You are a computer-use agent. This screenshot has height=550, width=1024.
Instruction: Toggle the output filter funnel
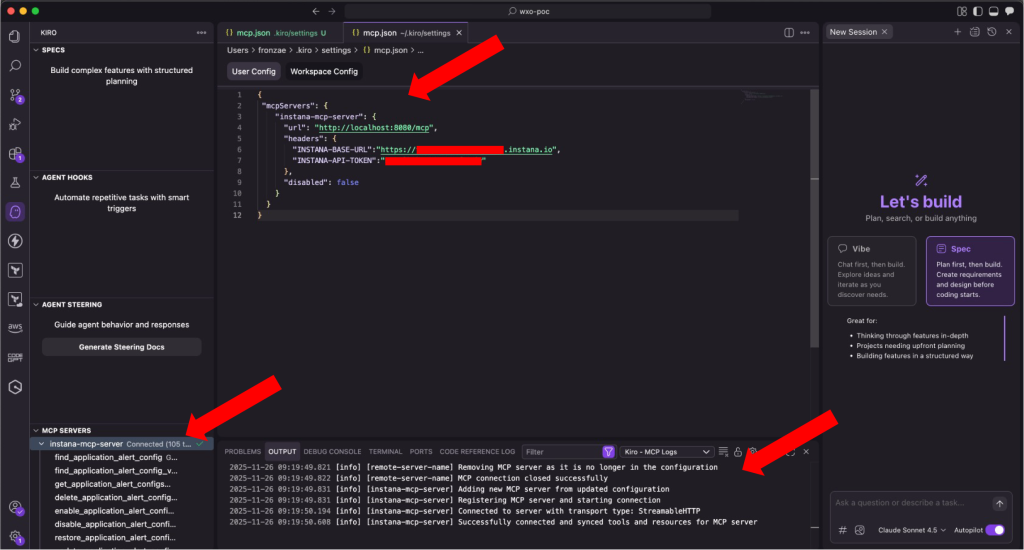608,451
